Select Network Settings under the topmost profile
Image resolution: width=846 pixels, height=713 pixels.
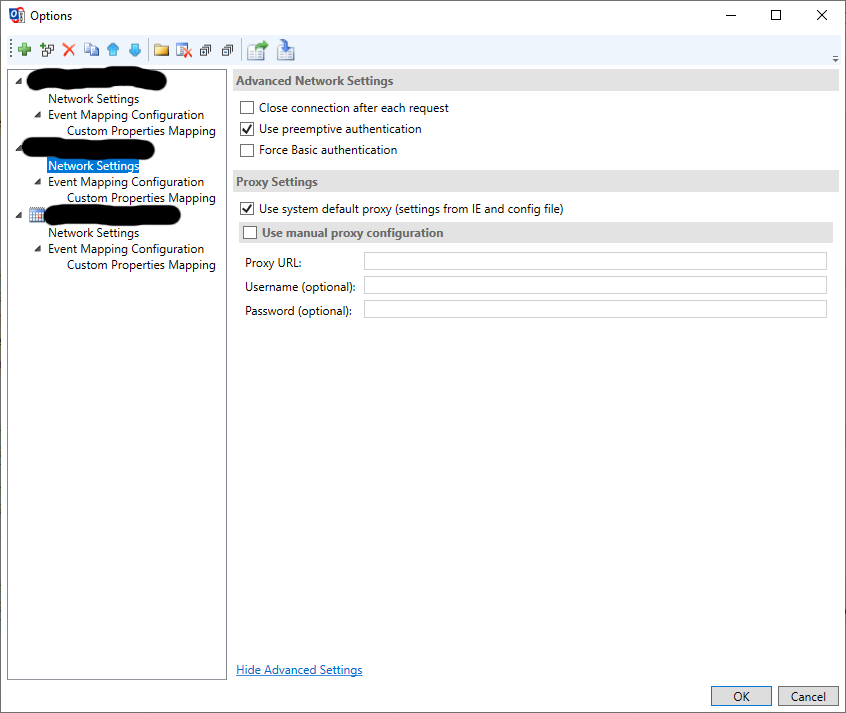click(x=93, y=99)
